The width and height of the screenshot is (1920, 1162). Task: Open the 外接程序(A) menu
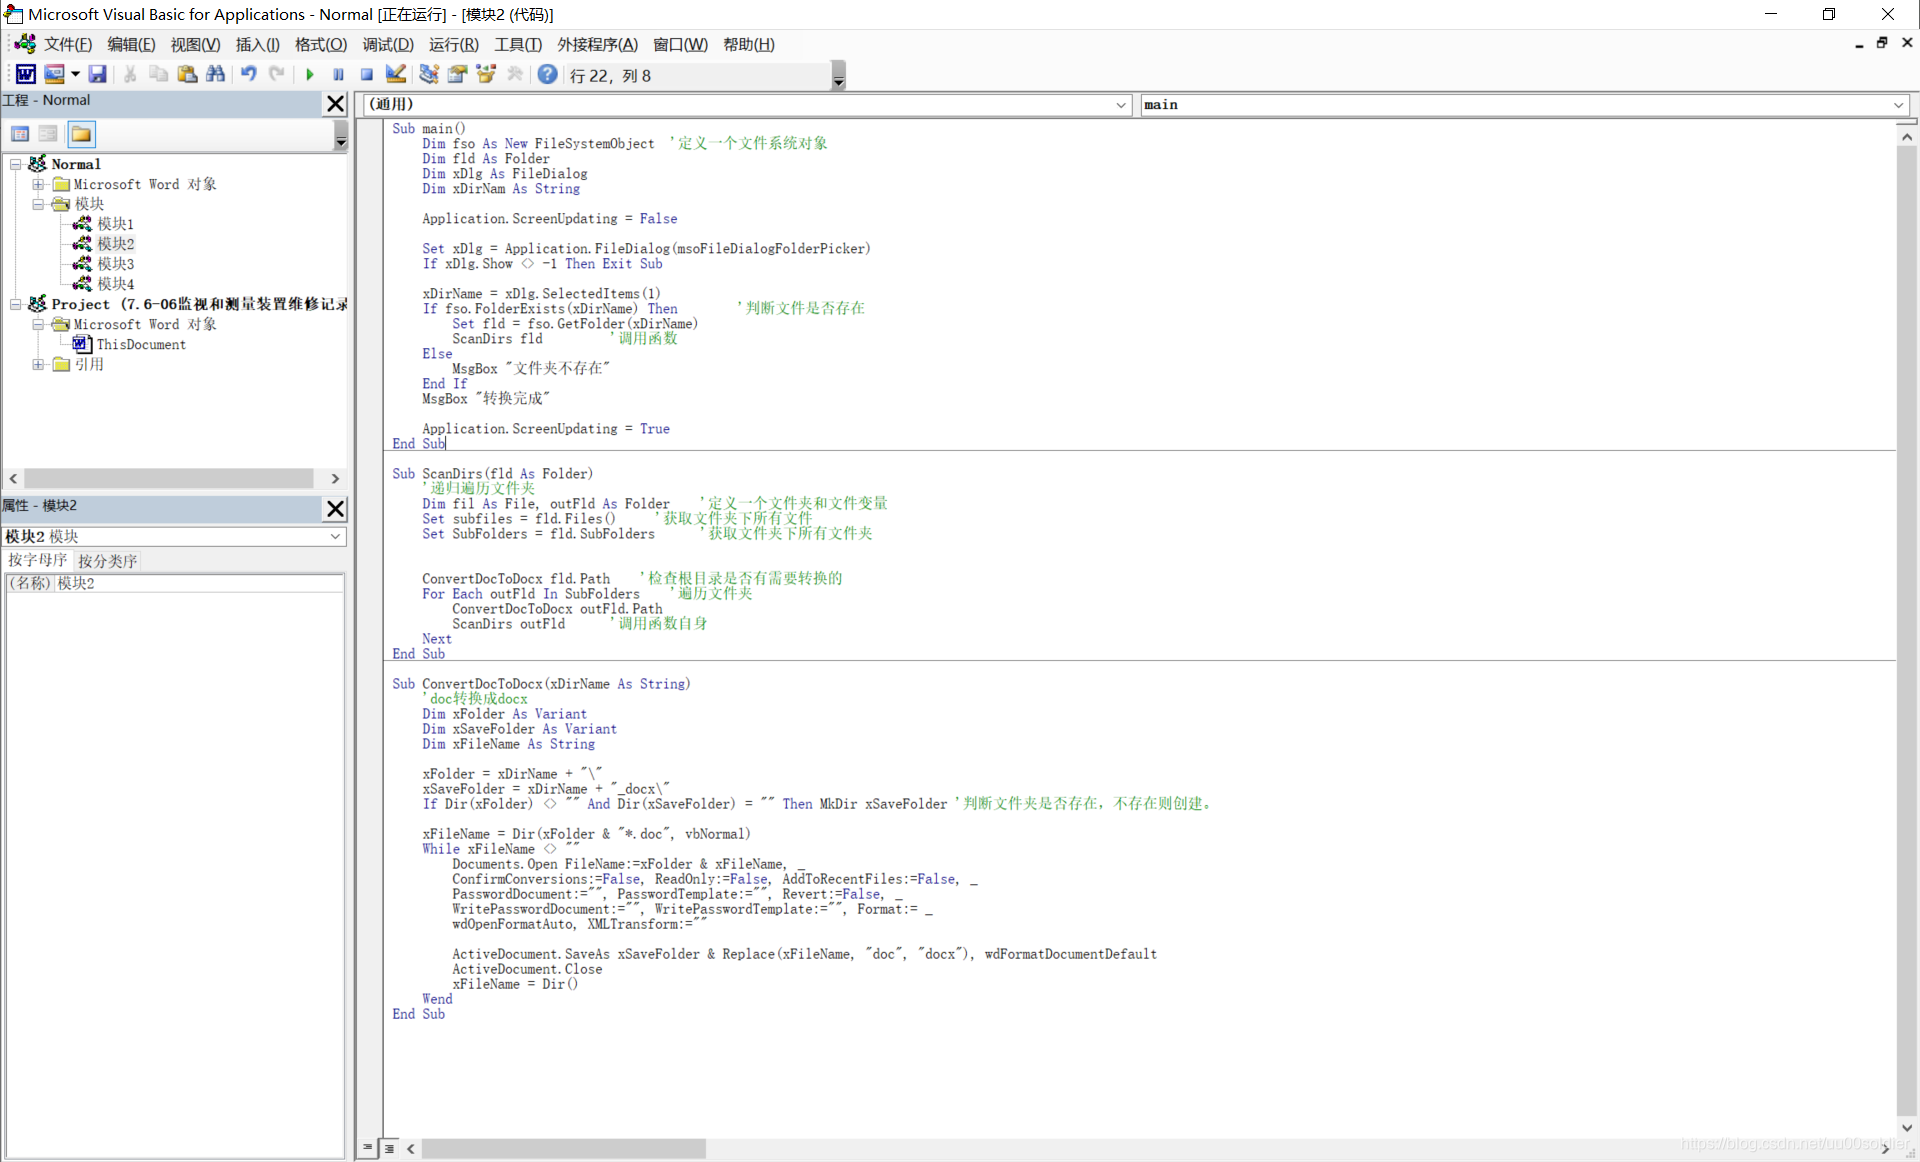coord(598,45)
